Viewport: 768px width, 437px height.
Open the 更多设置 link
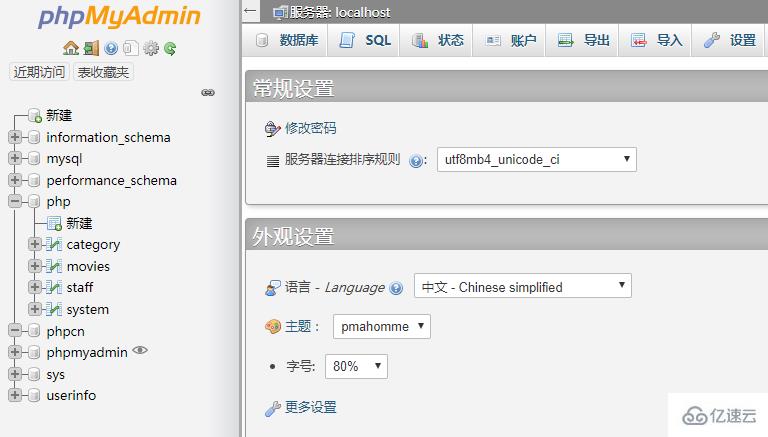[311, 407]
